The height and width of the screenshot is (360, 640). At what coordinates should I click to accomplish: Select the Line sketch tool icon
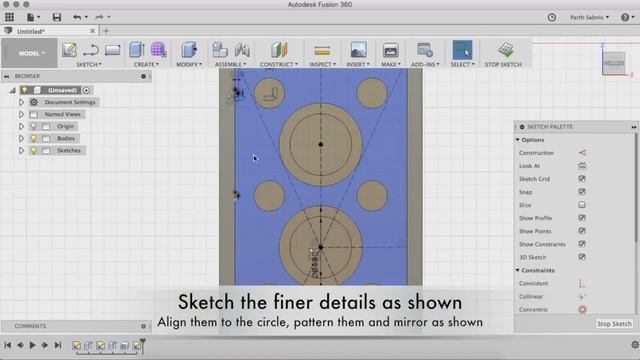[91, 50]
